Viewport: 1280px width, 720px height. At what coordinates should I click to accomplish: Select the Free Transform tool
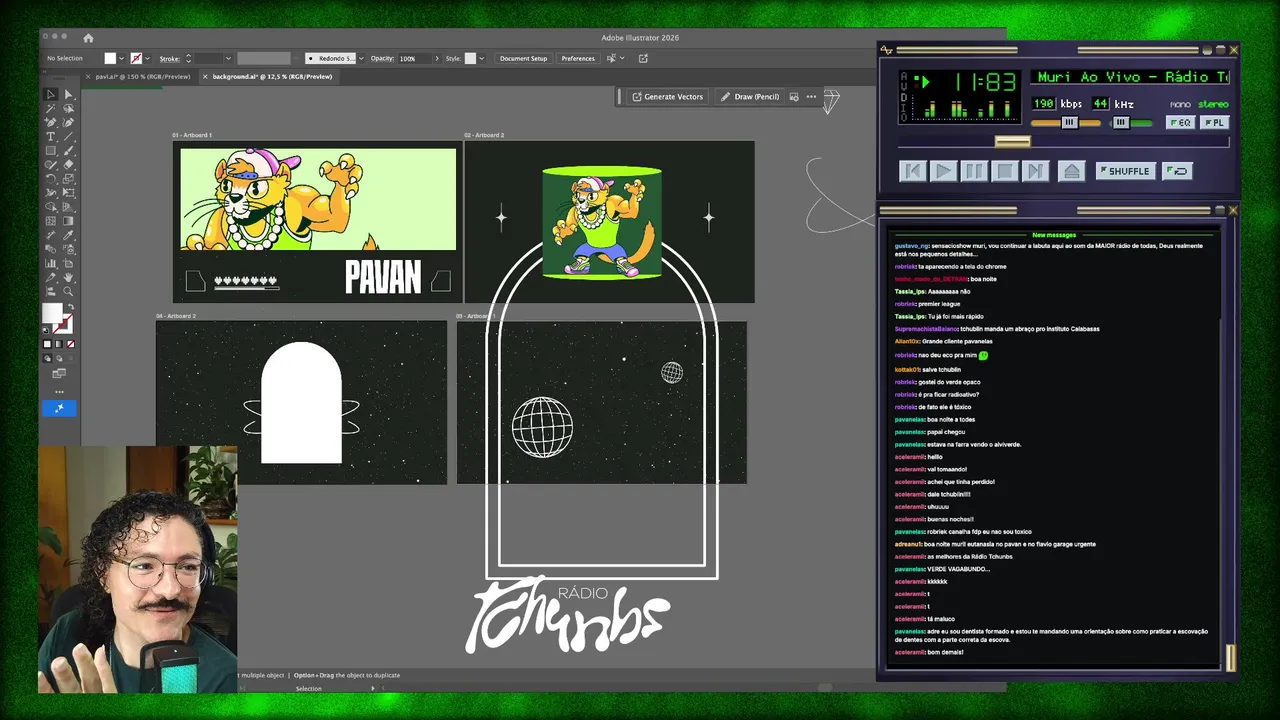(x=69, y=193)
